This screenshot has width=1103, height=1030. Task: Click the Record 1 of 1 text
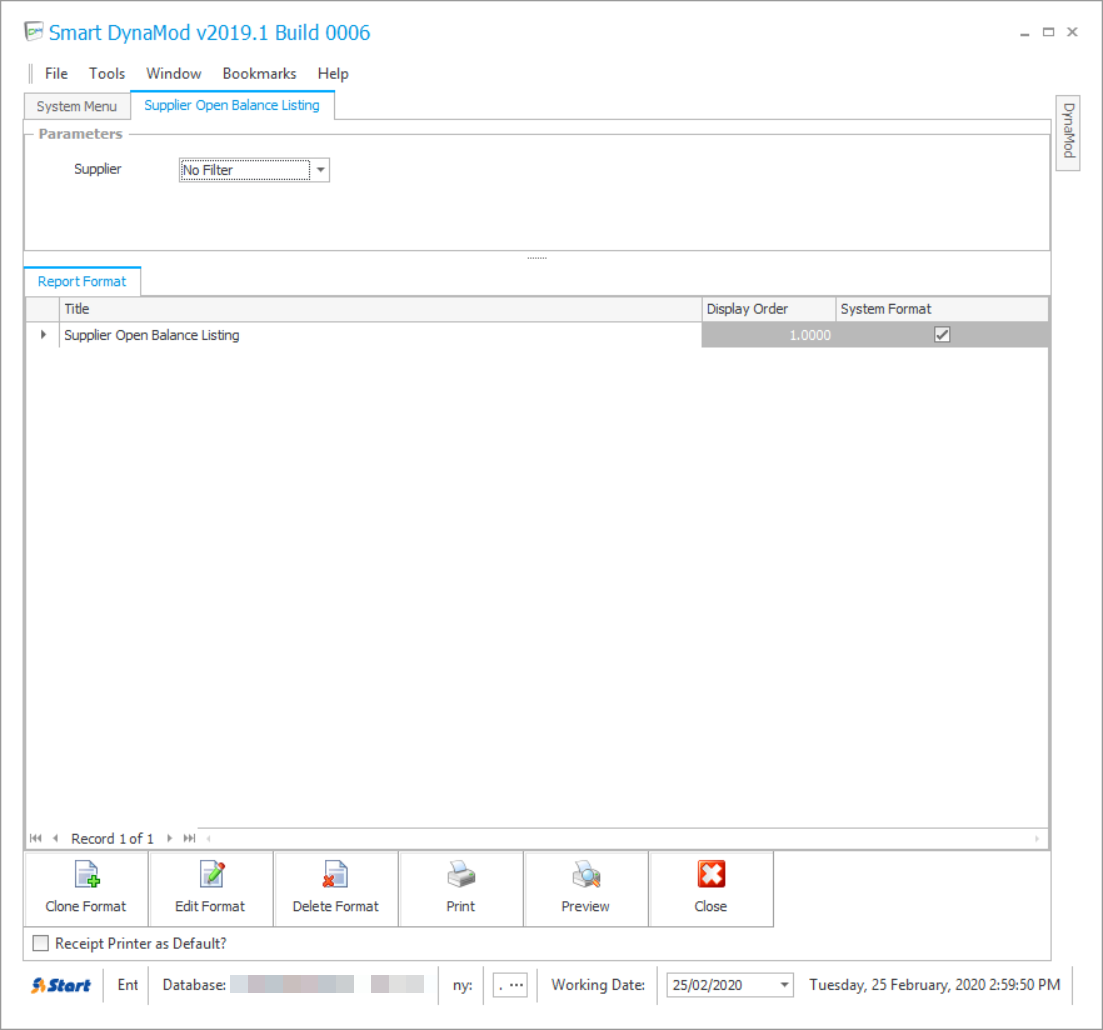click(113, 838)
